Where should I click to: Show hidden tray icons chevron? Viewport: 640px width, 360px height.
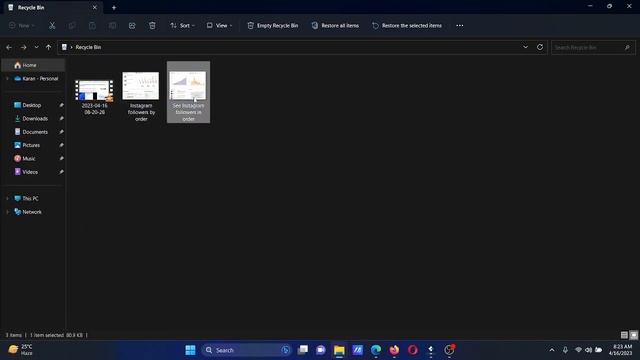[x=552, y=350]
